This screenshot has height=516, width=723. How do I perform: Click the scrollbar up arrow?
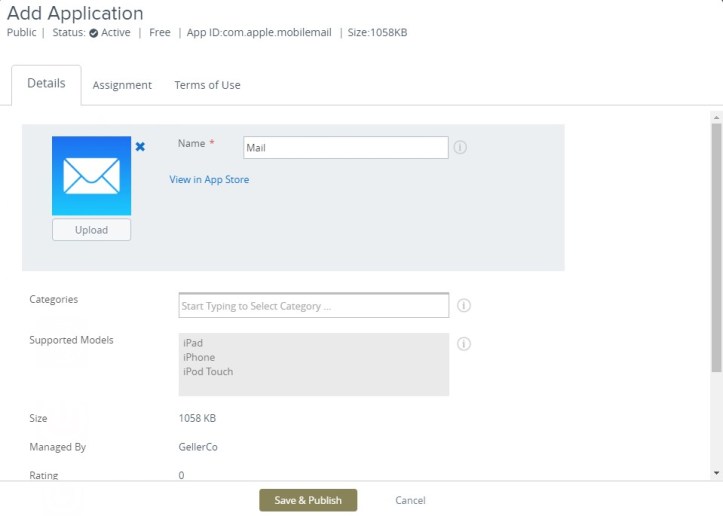716,116
